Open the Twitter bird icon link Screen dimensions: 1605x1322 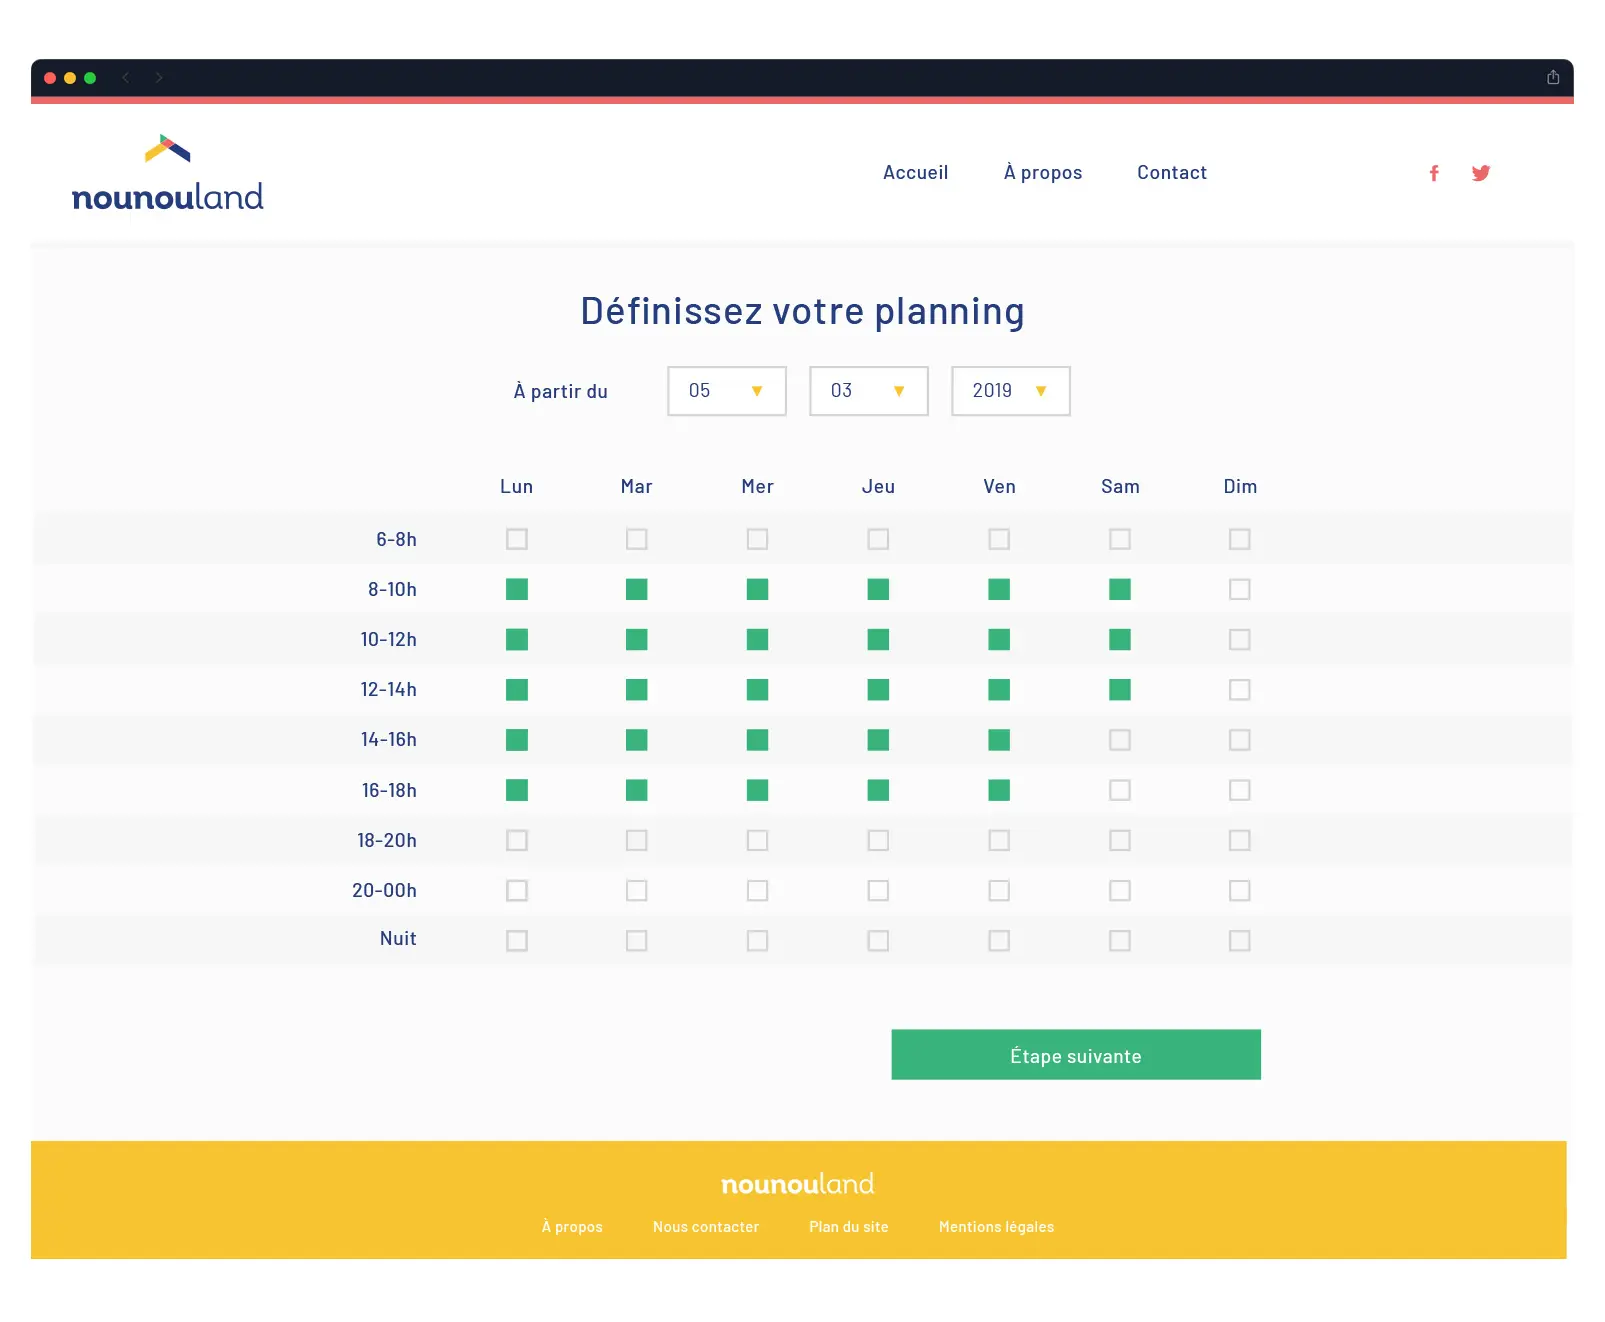(x=1481, y=173)
